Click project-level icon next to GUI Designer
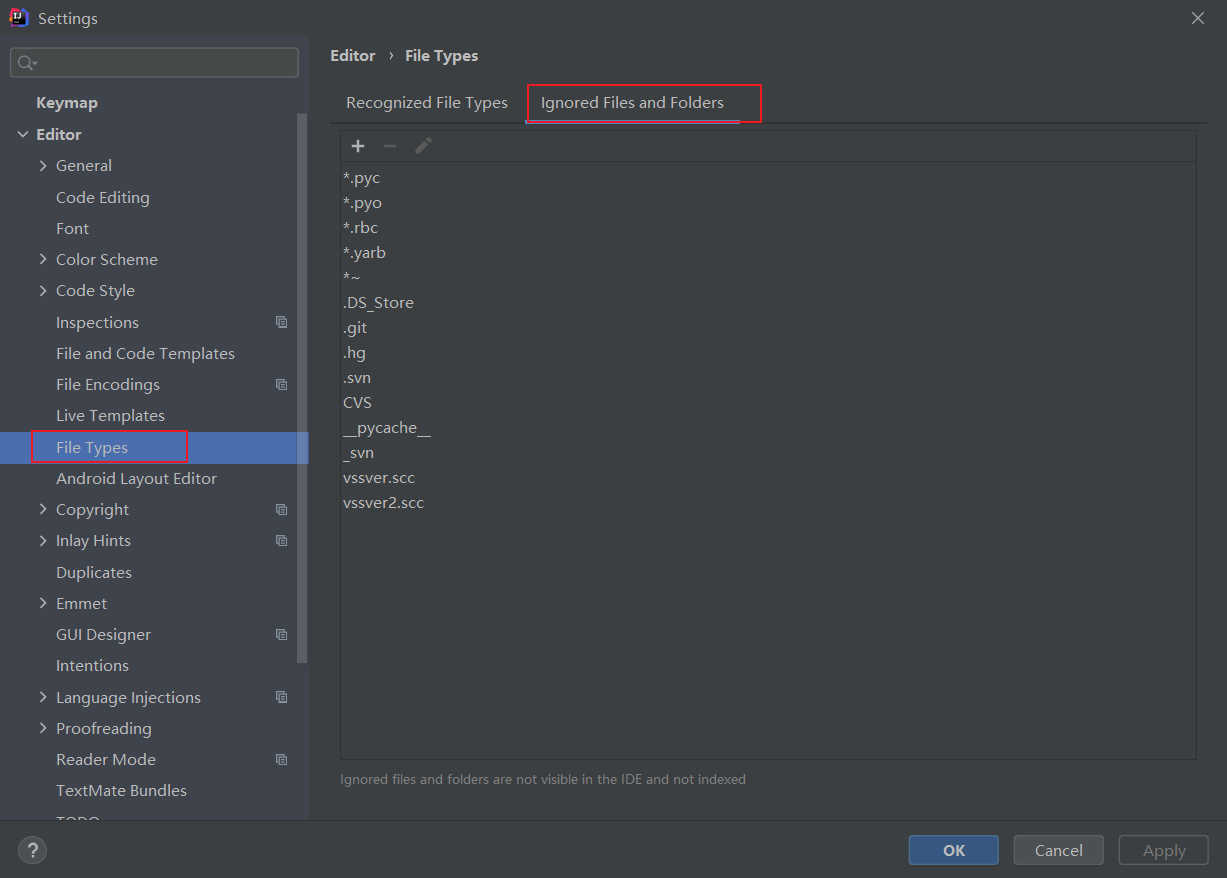The width and height of the screenshot is (1227, 878). click(x=282, y=634)
